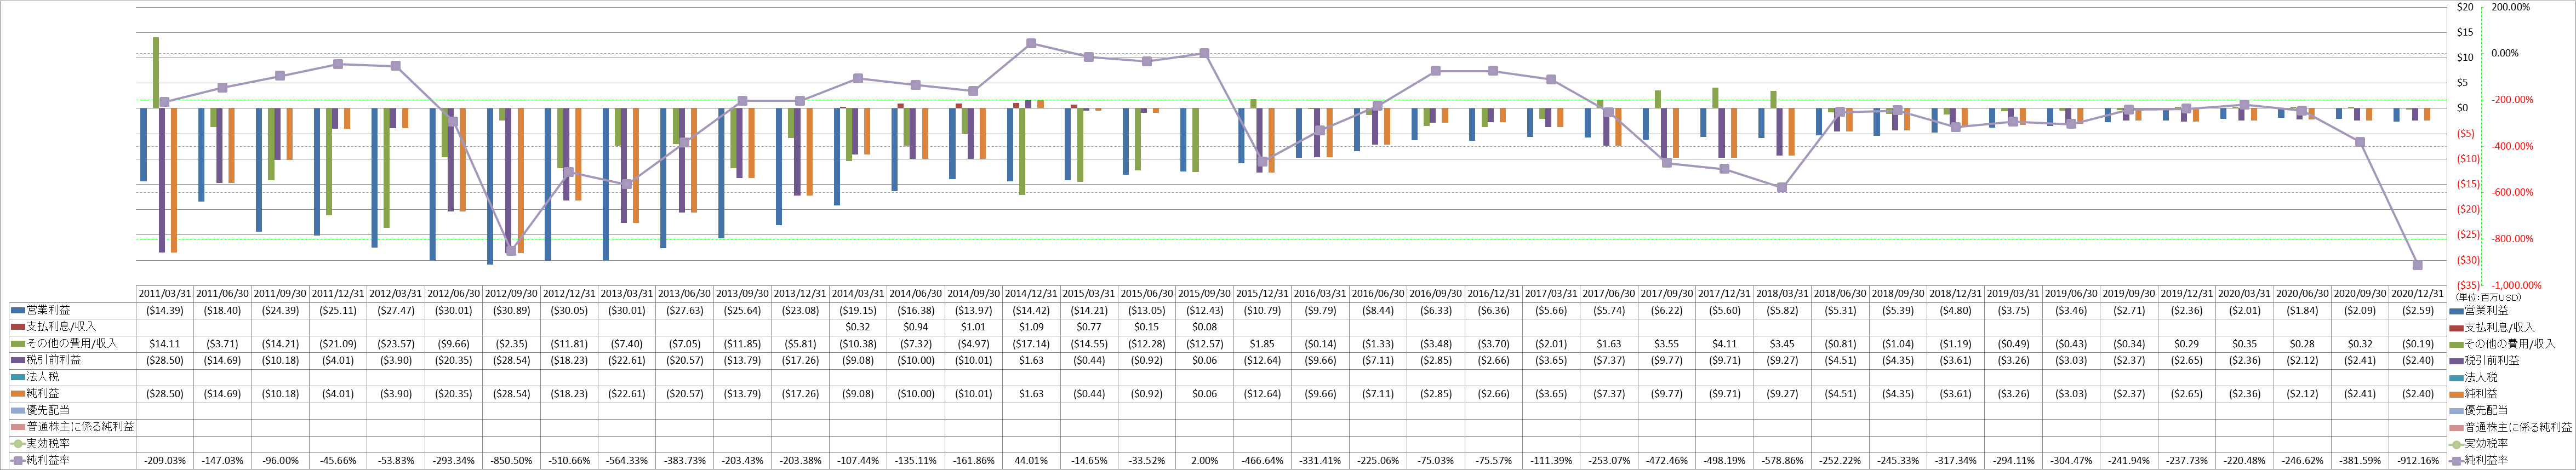Select その他の費用/収入 row label in the data table
Screen dimensions: 2576x470
(x=72, y=344)
